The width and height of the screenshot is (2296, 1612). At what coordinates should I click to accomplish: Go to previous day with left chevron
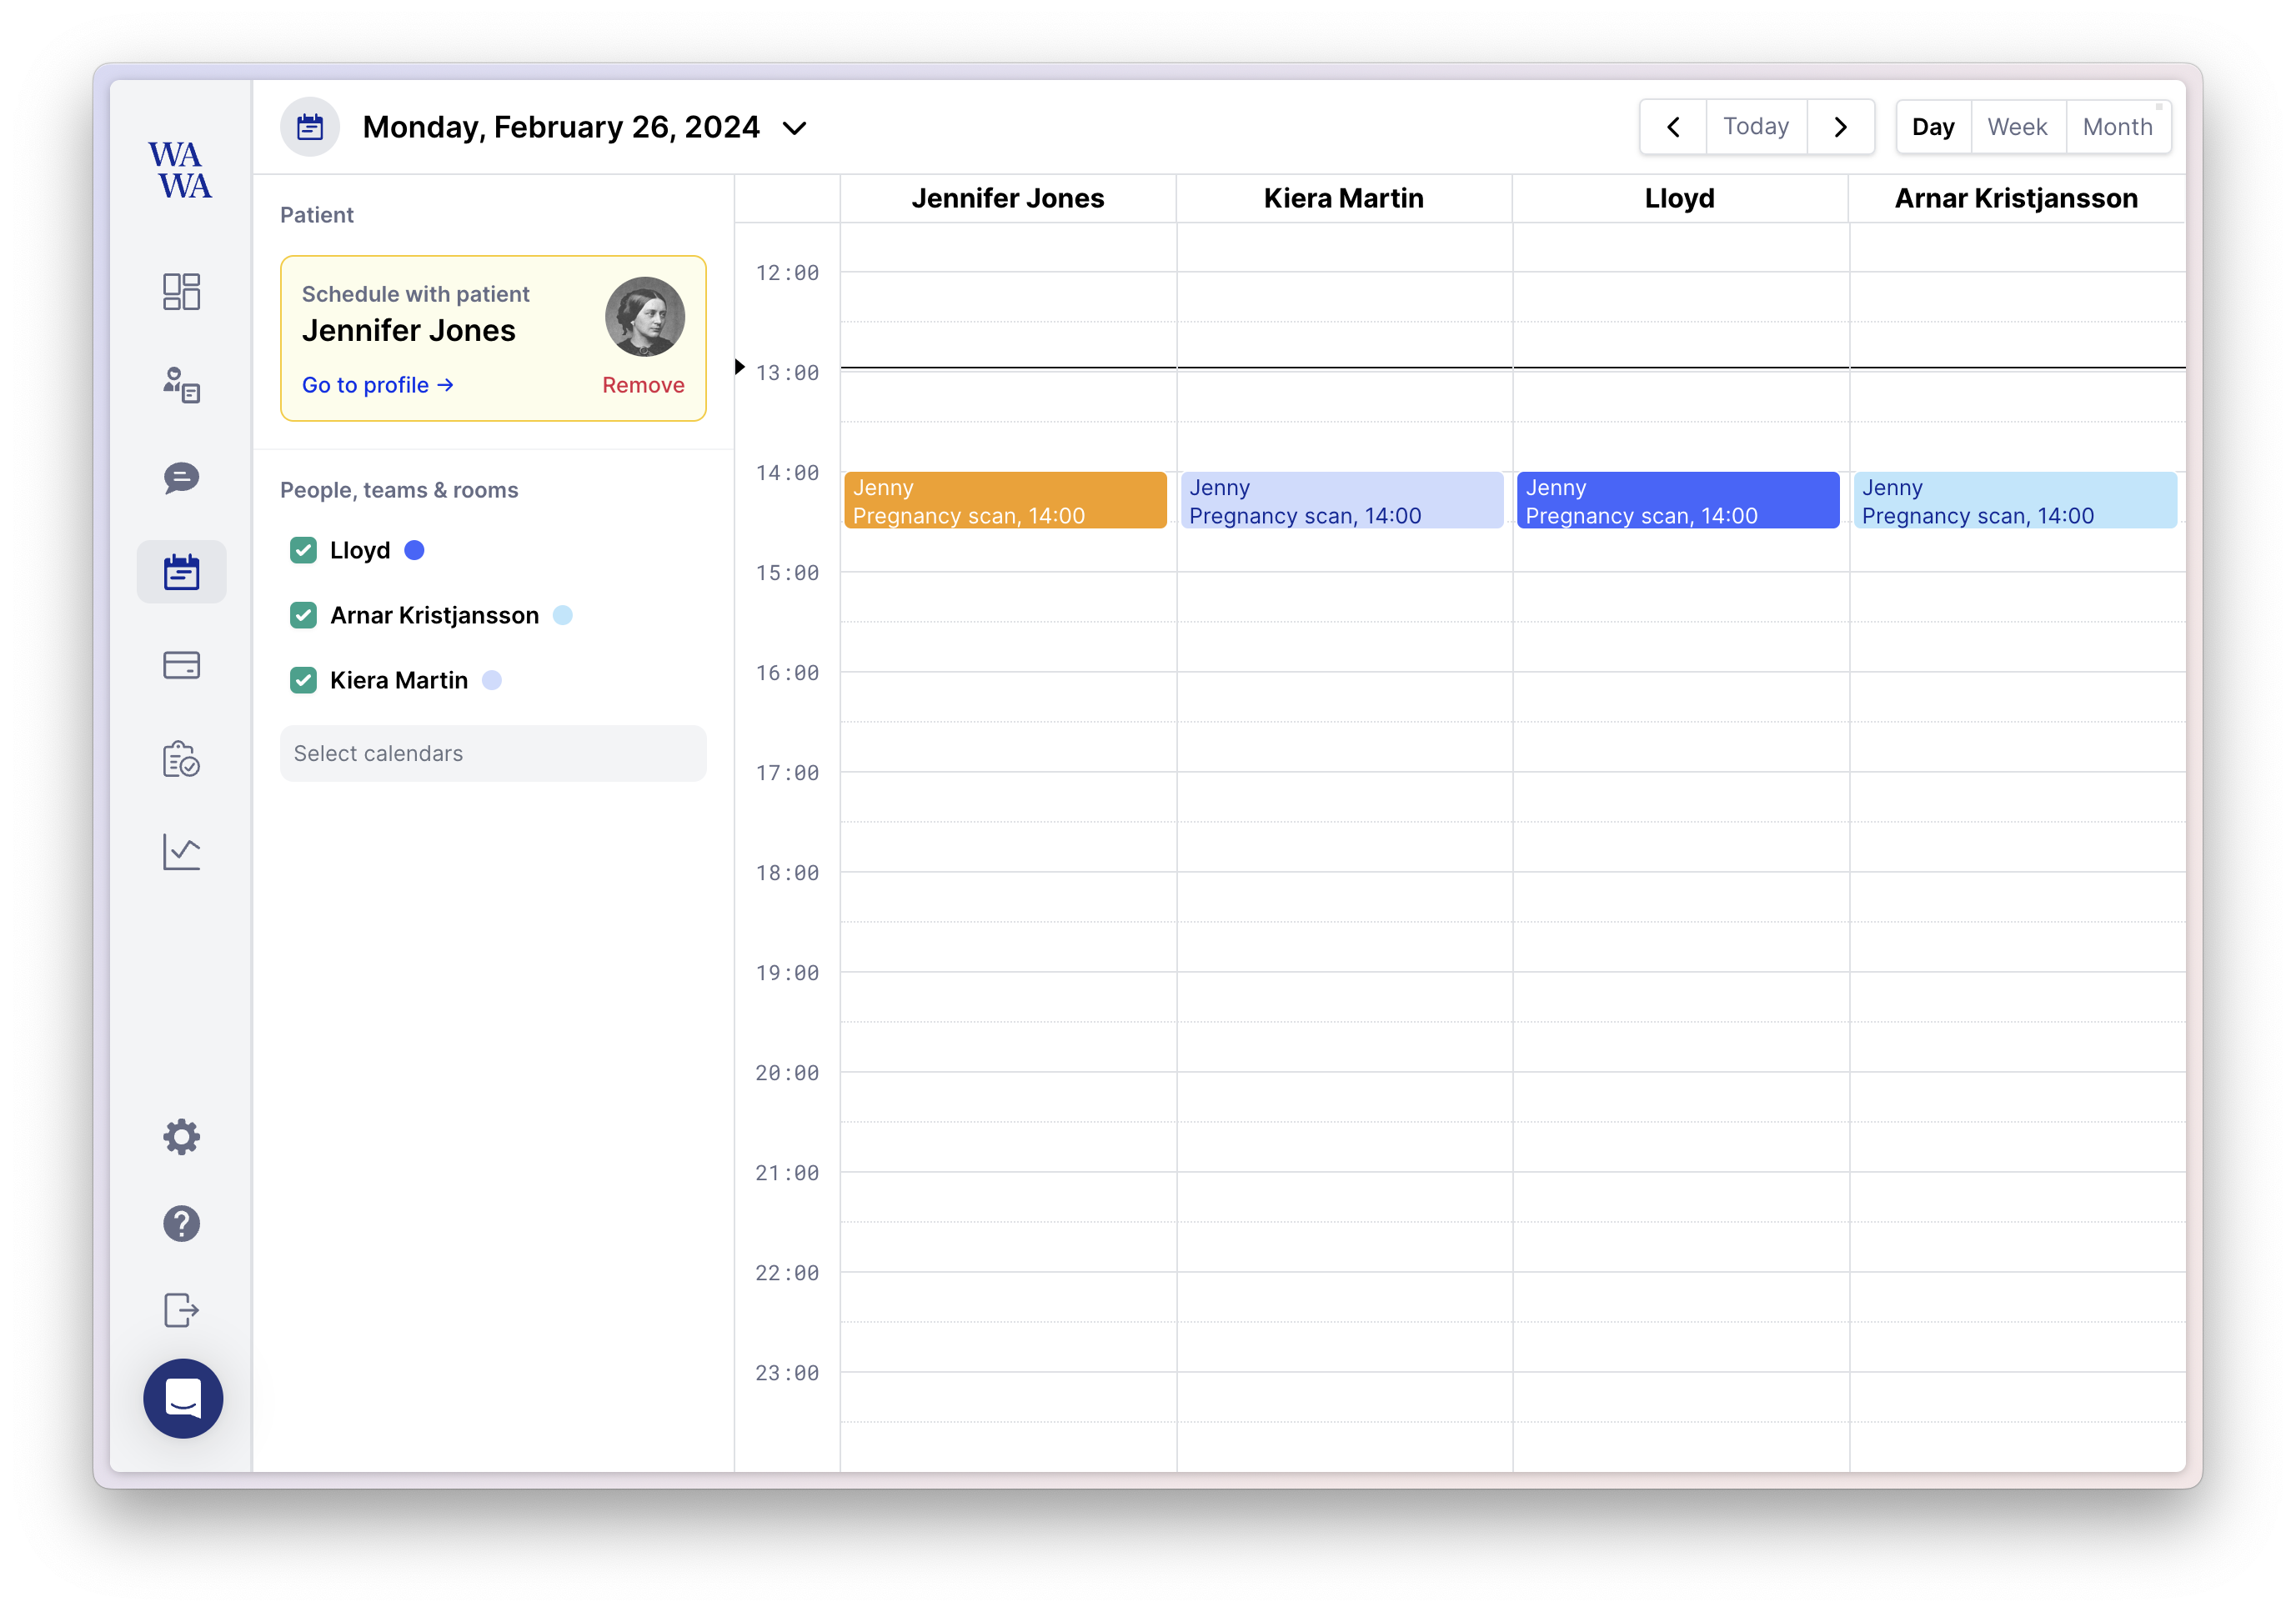(1673, 127)
